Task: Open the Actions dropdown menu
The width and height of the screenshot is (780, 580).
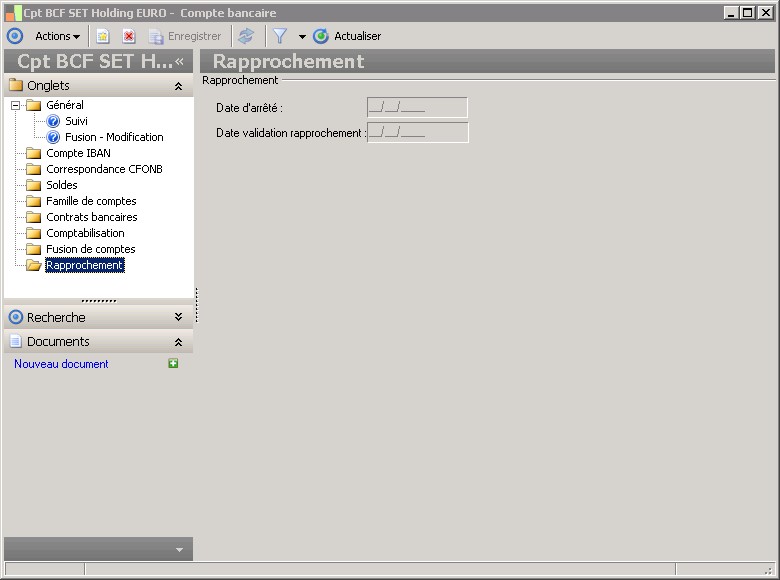Action: pos(57,36)
